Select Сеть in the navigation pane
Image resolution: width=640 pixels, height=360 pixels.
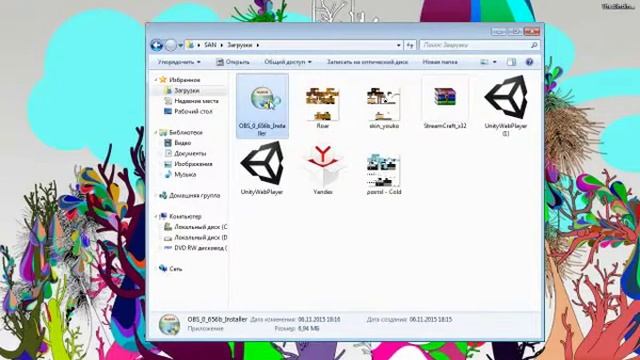(x=176, y=269)
